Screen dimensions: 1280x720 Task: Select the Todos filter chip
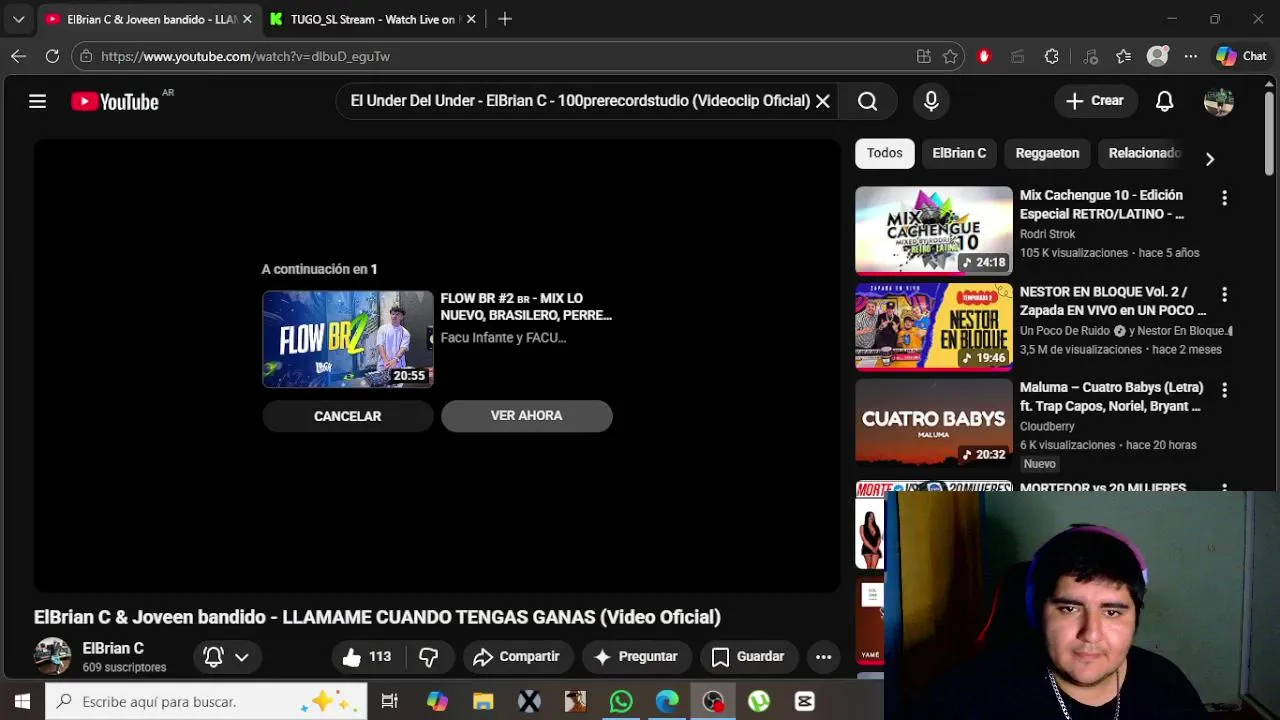point(884,153)
